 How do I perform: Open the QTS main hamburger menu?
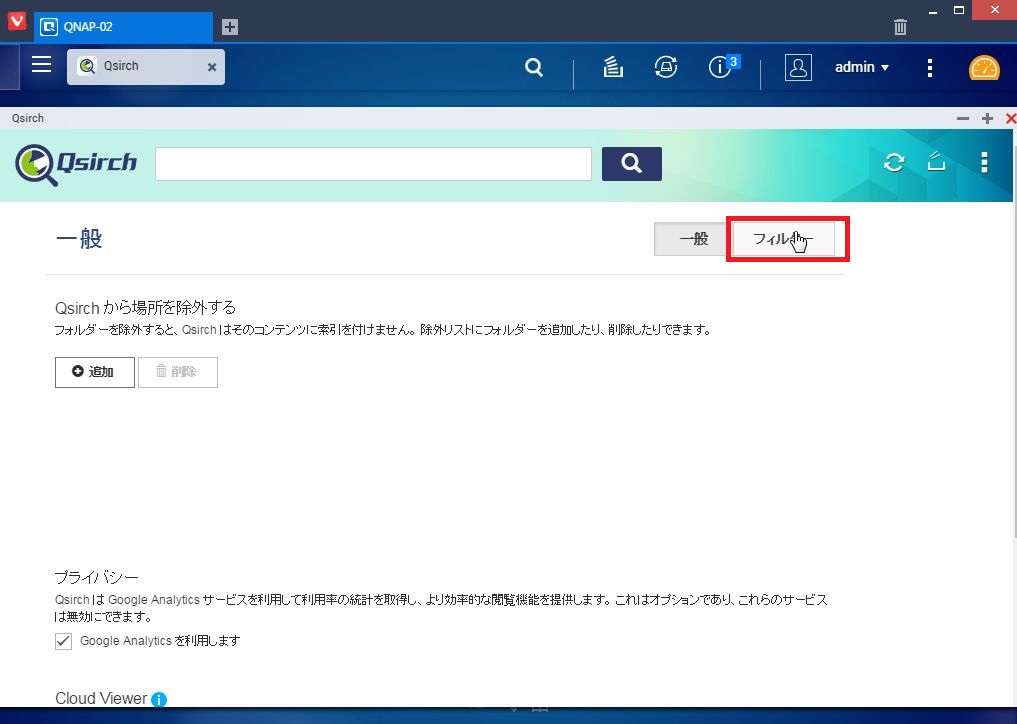tap(42, 65)
